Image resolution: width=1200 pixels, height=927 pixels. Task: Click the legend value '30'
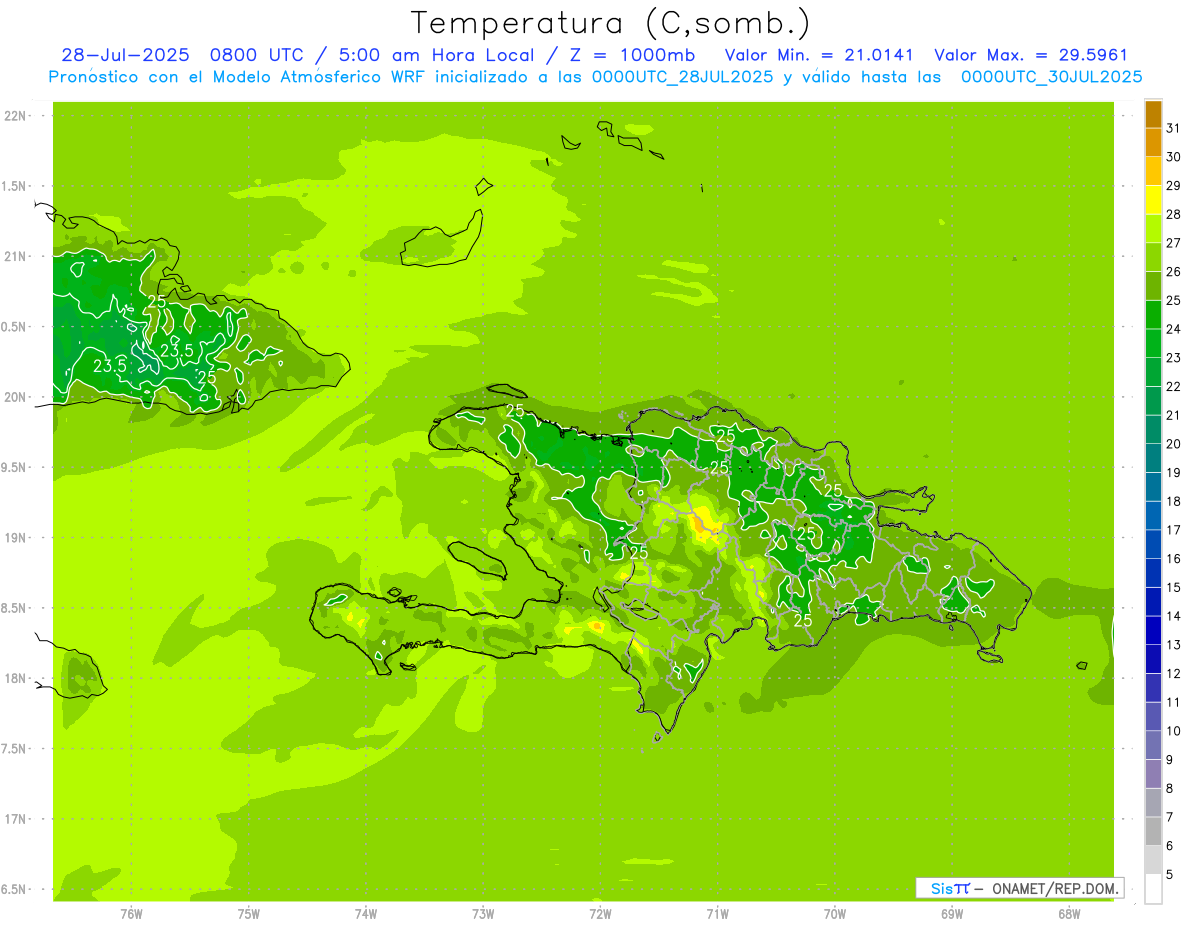coord(1174,157)
